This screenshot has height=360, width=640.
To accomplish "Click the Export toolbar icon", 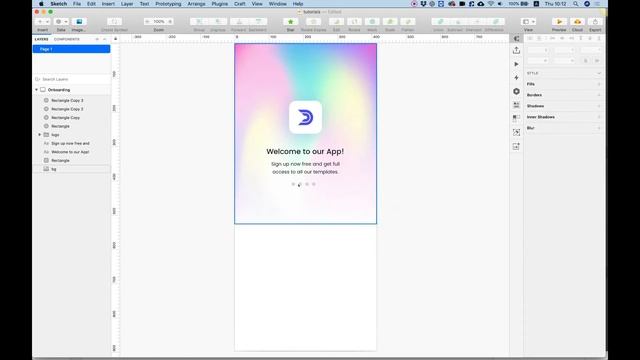I will pyautogui.click(x=595, y=22).
